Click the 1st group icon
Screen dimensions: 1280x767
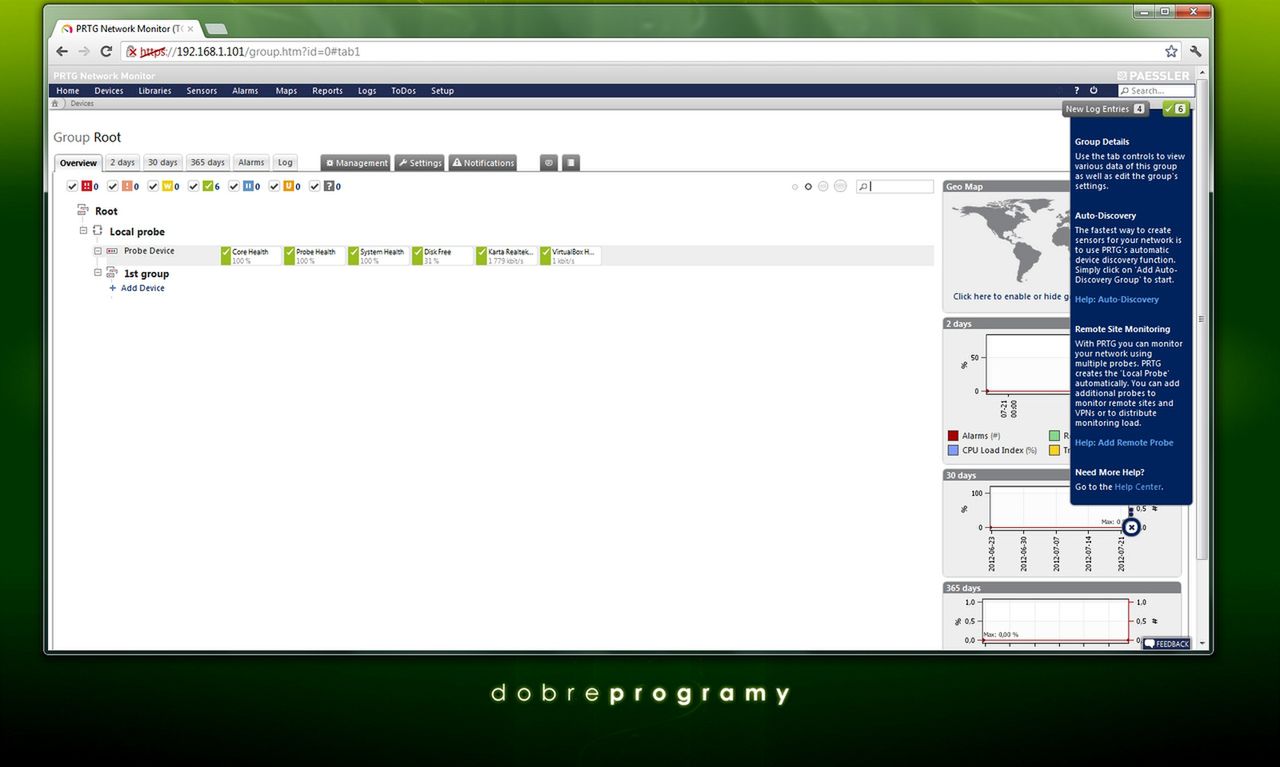tap(112, 273)
